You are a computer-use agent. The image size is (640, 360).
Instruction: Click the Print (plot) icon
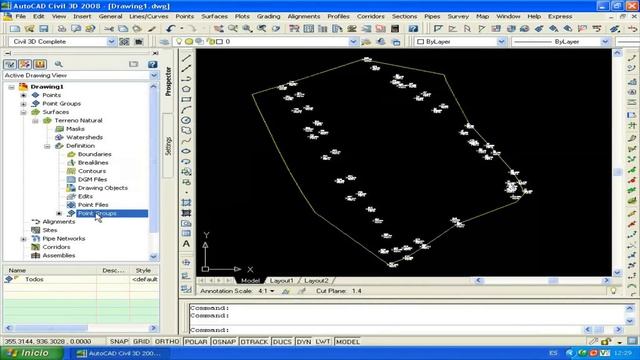62,29
